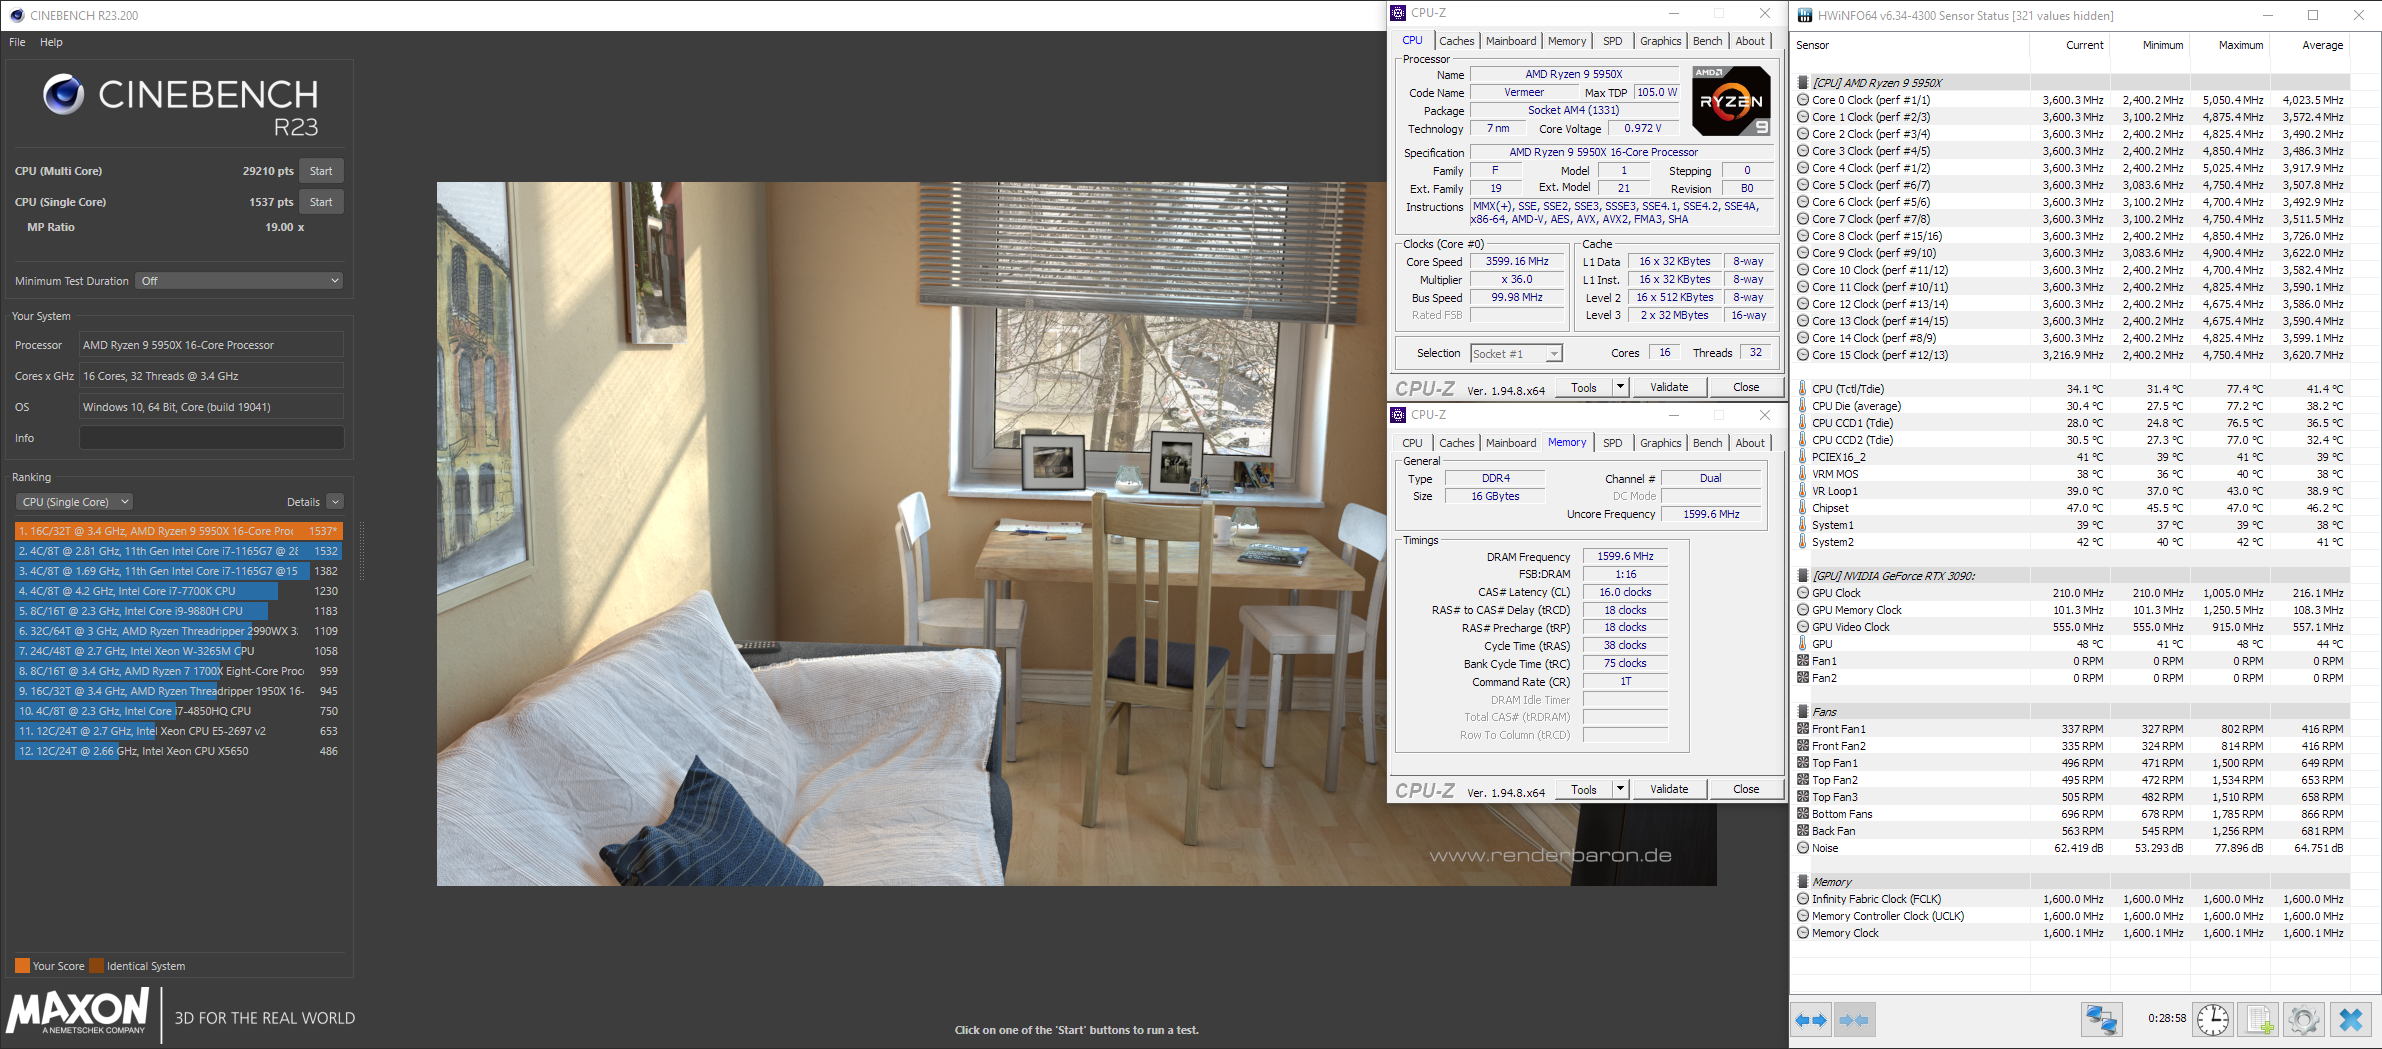This screenshot has height=1049, width=2382.
Task: Open the Cinebench Help menu
Action: pyautogui.click(x=51, y=42)
